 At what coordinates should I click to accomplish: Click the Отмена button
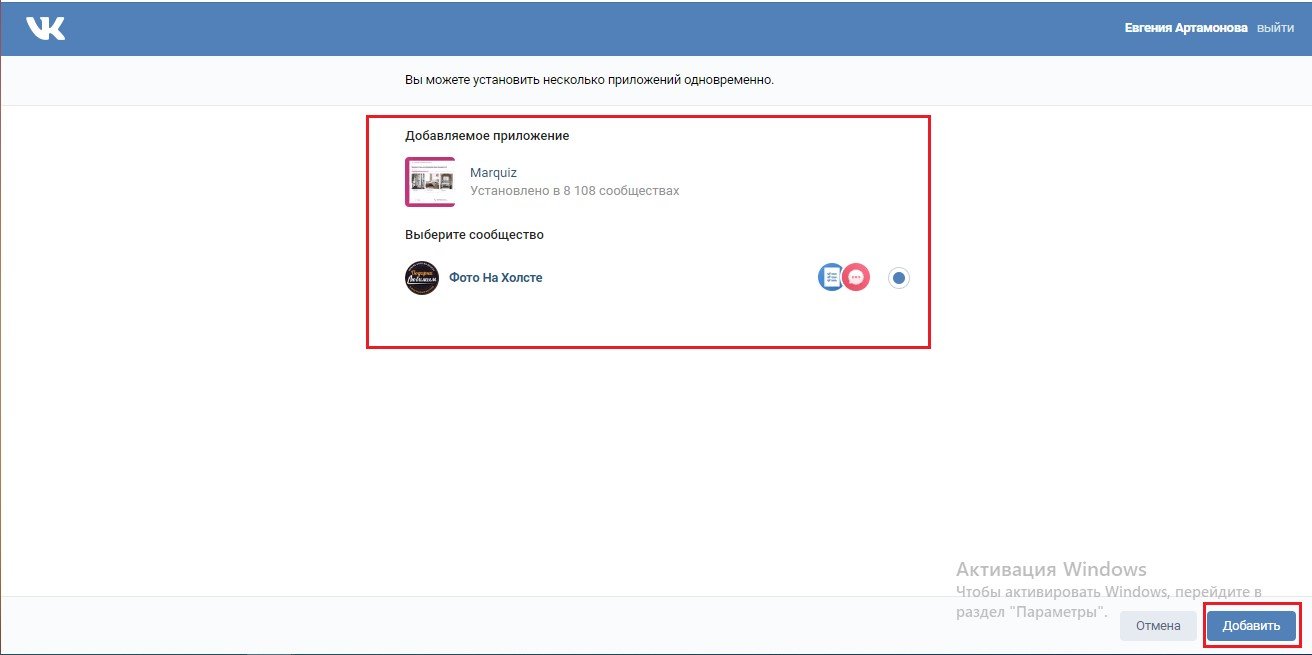pos(1158,626)
